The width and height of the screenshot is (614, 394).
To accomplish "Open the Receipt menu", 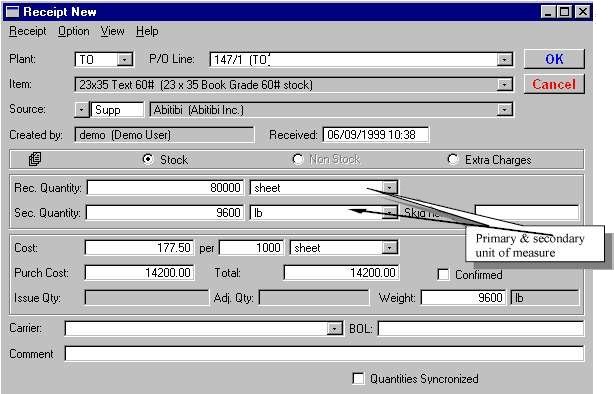I will 27,31.
